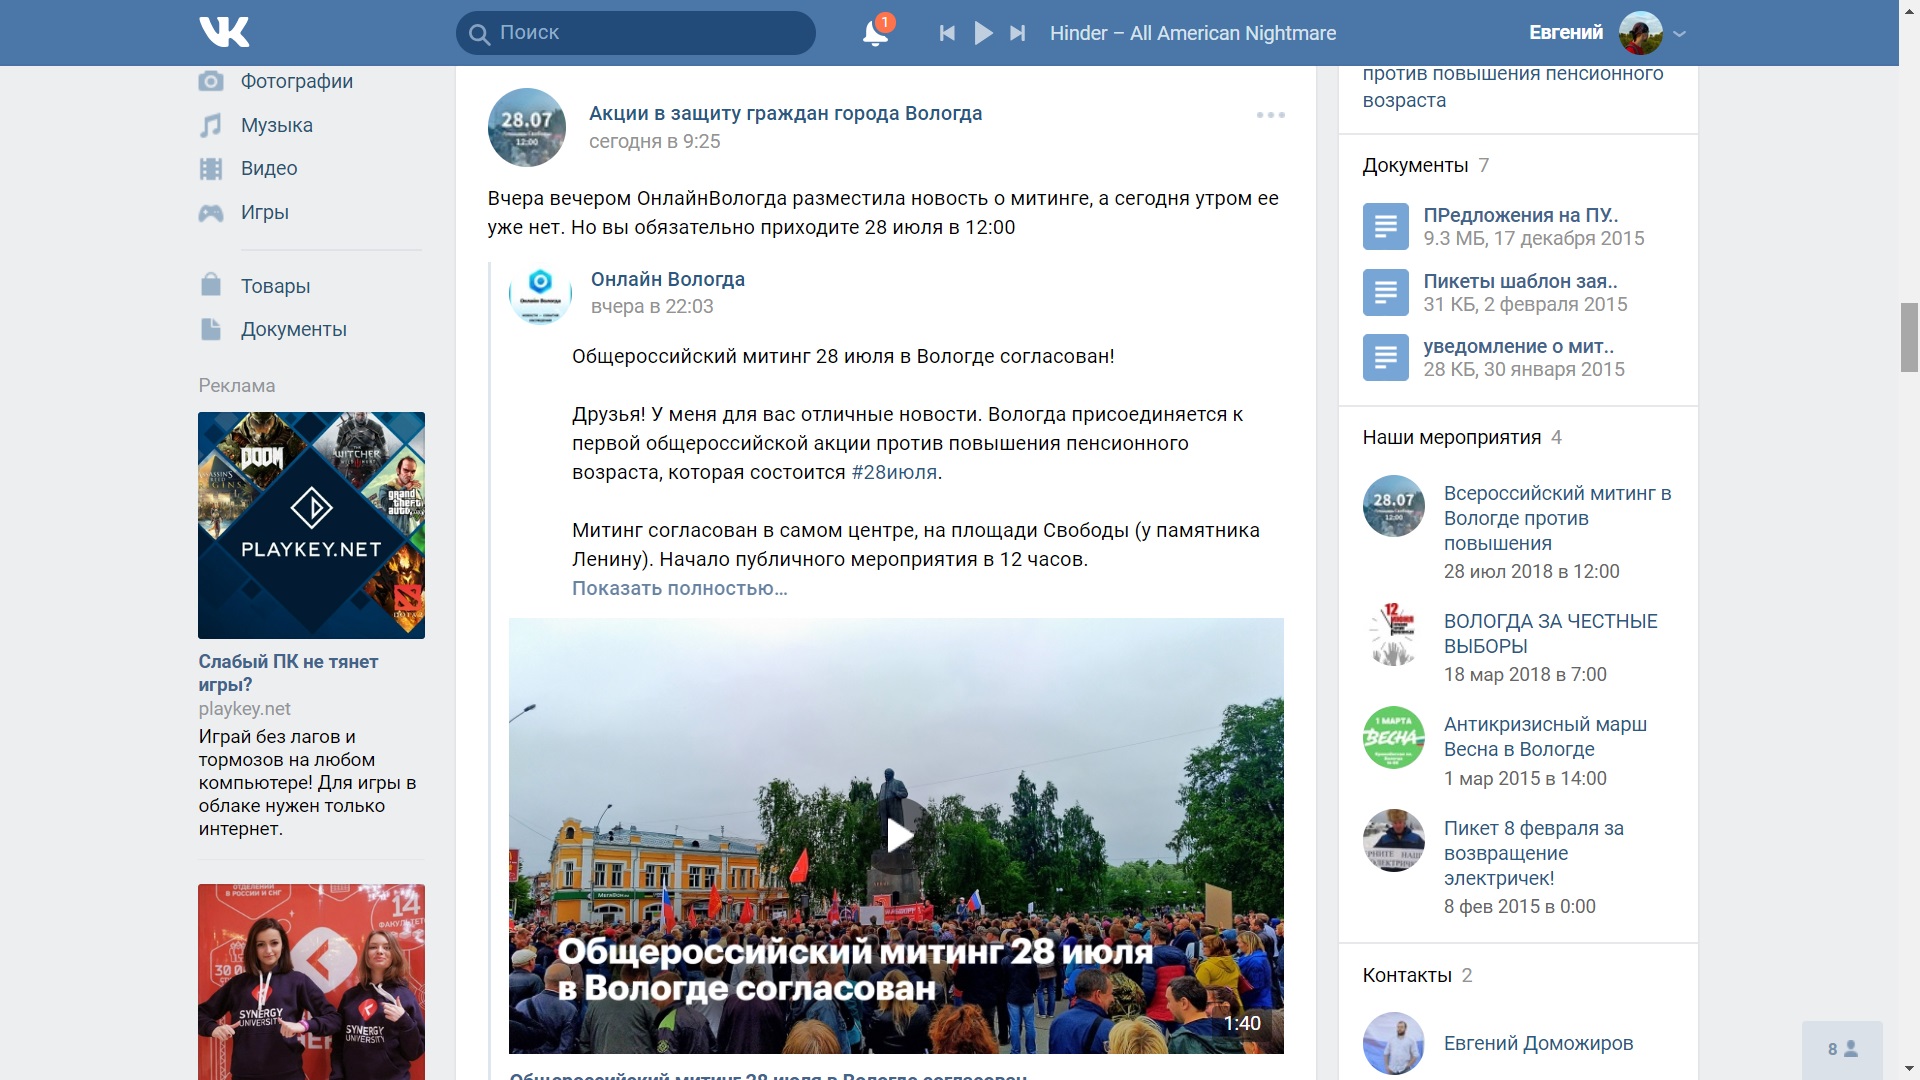Open the Музыка section in the sidebar
1920x1080 pixels.
click(x=276, y=125)
